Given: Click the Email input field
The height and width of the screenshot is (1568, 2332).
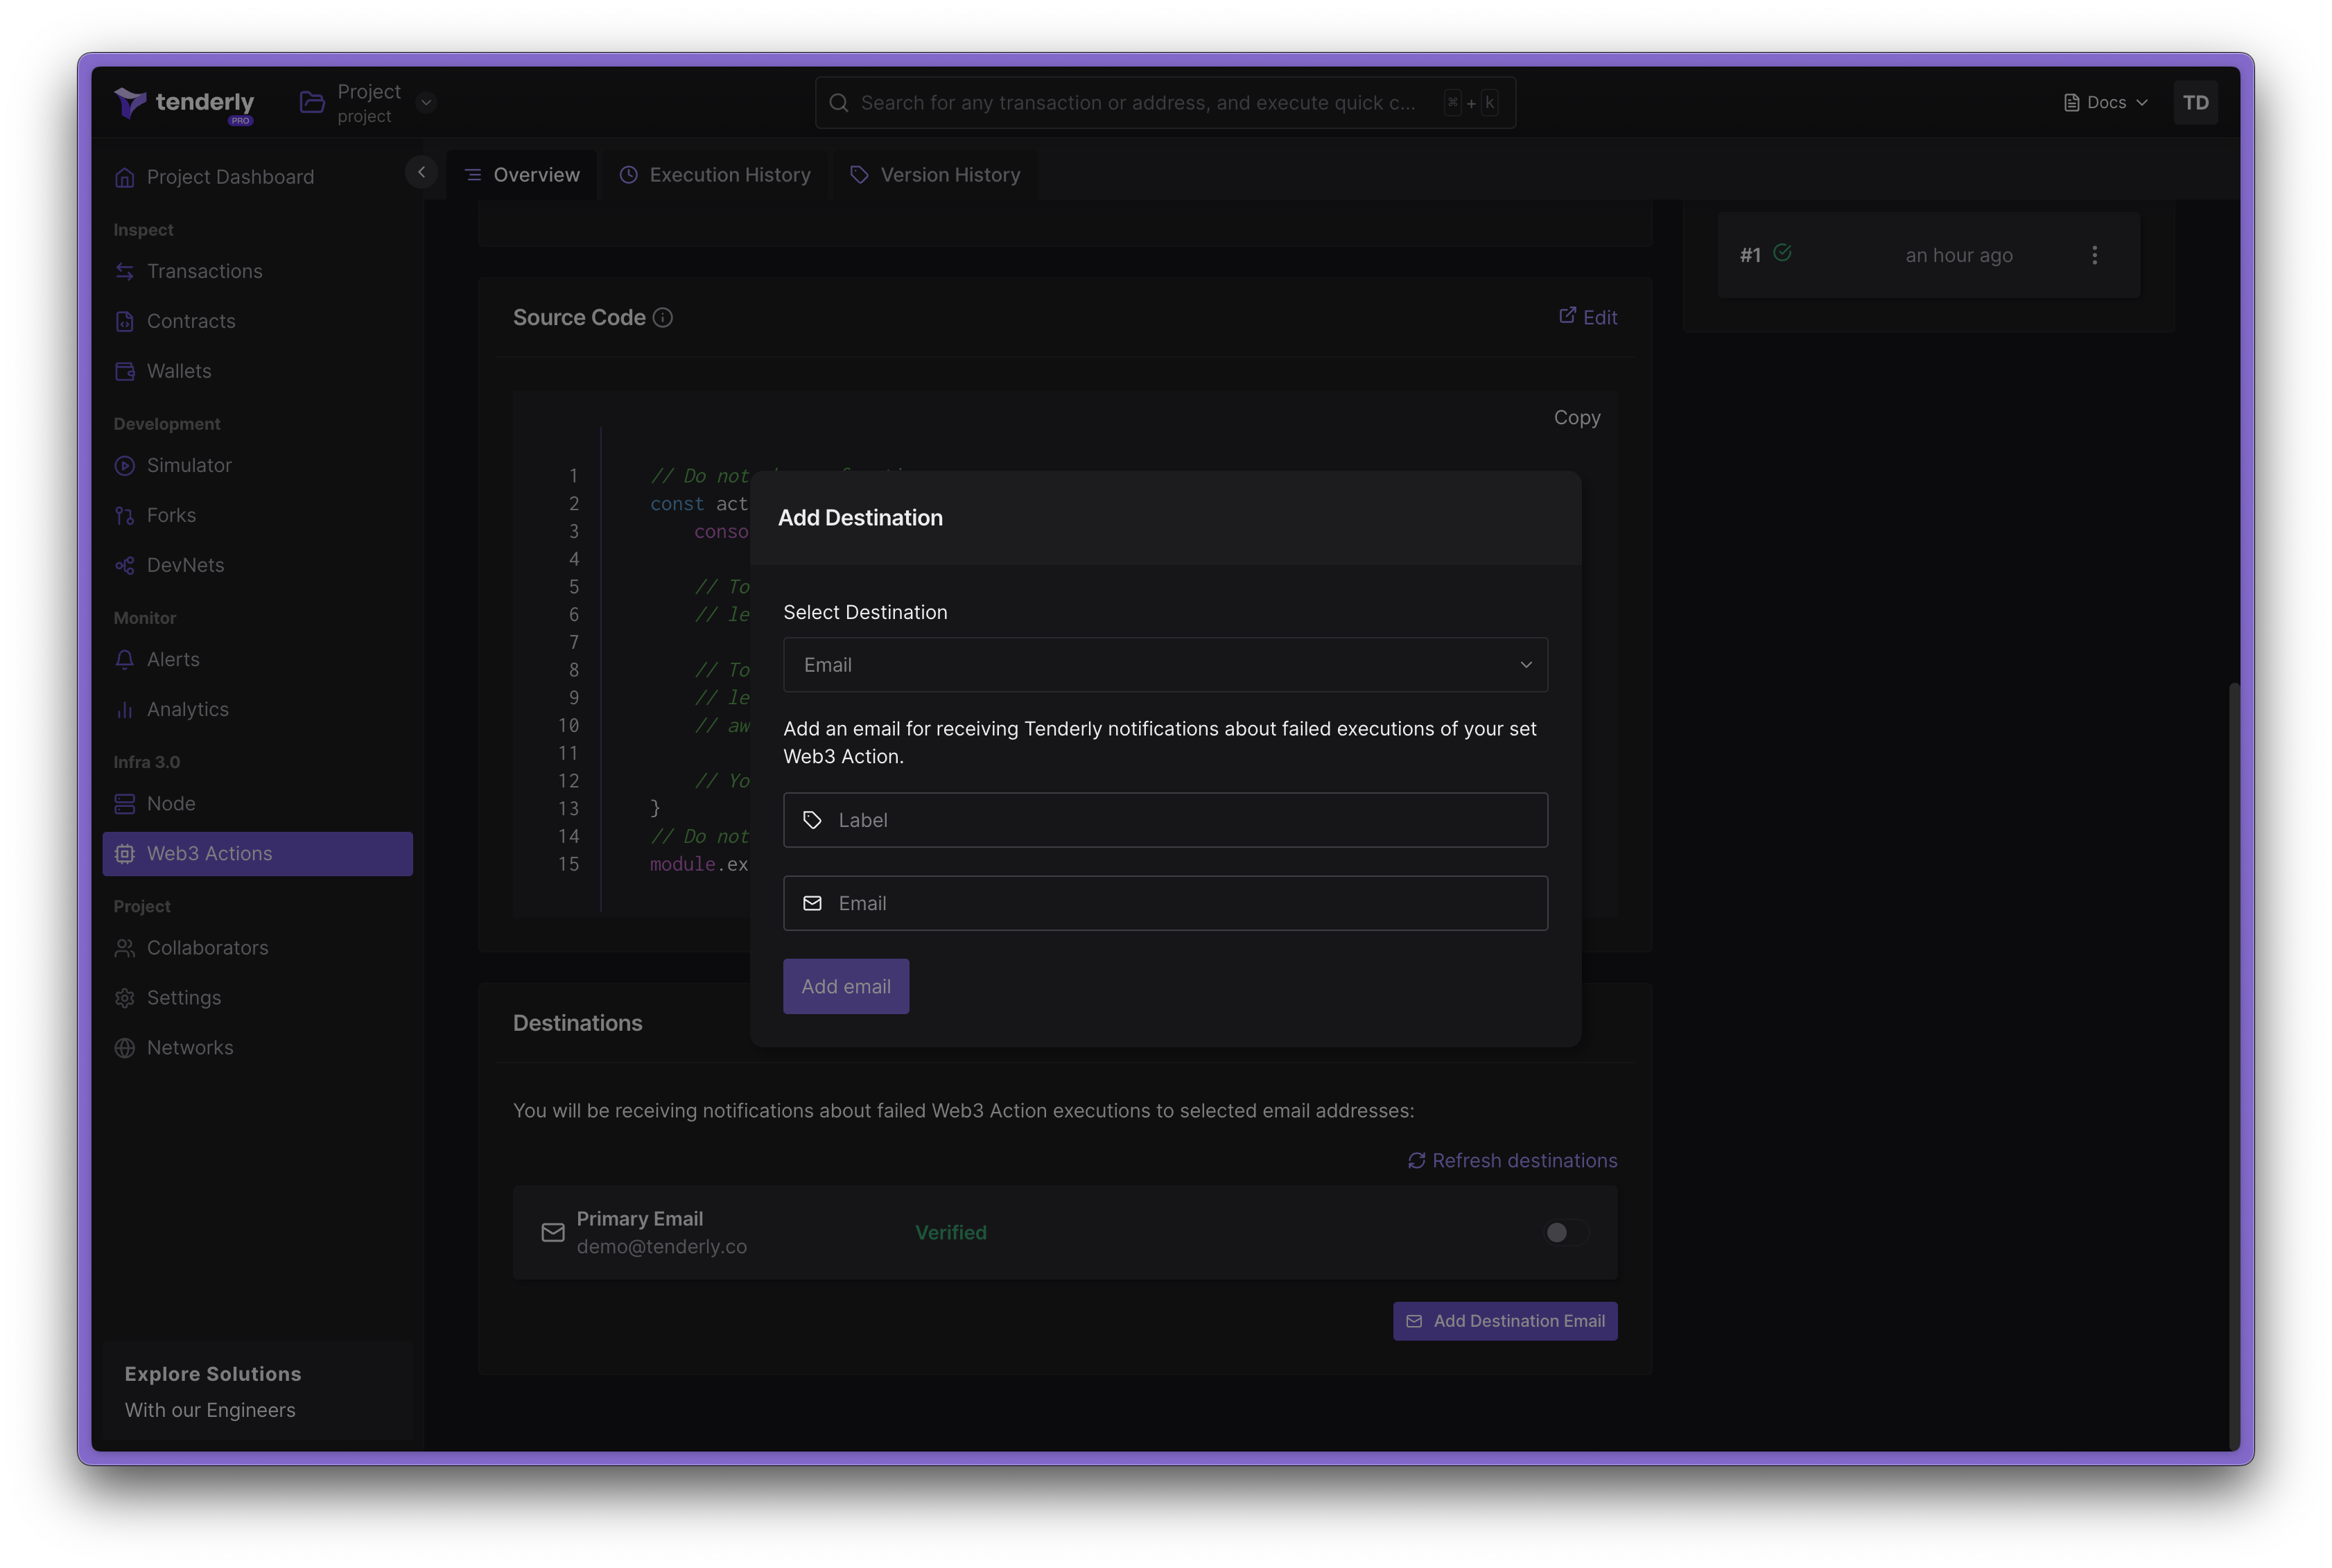Looking at the screenshot, I should (x=1165, y=901).
